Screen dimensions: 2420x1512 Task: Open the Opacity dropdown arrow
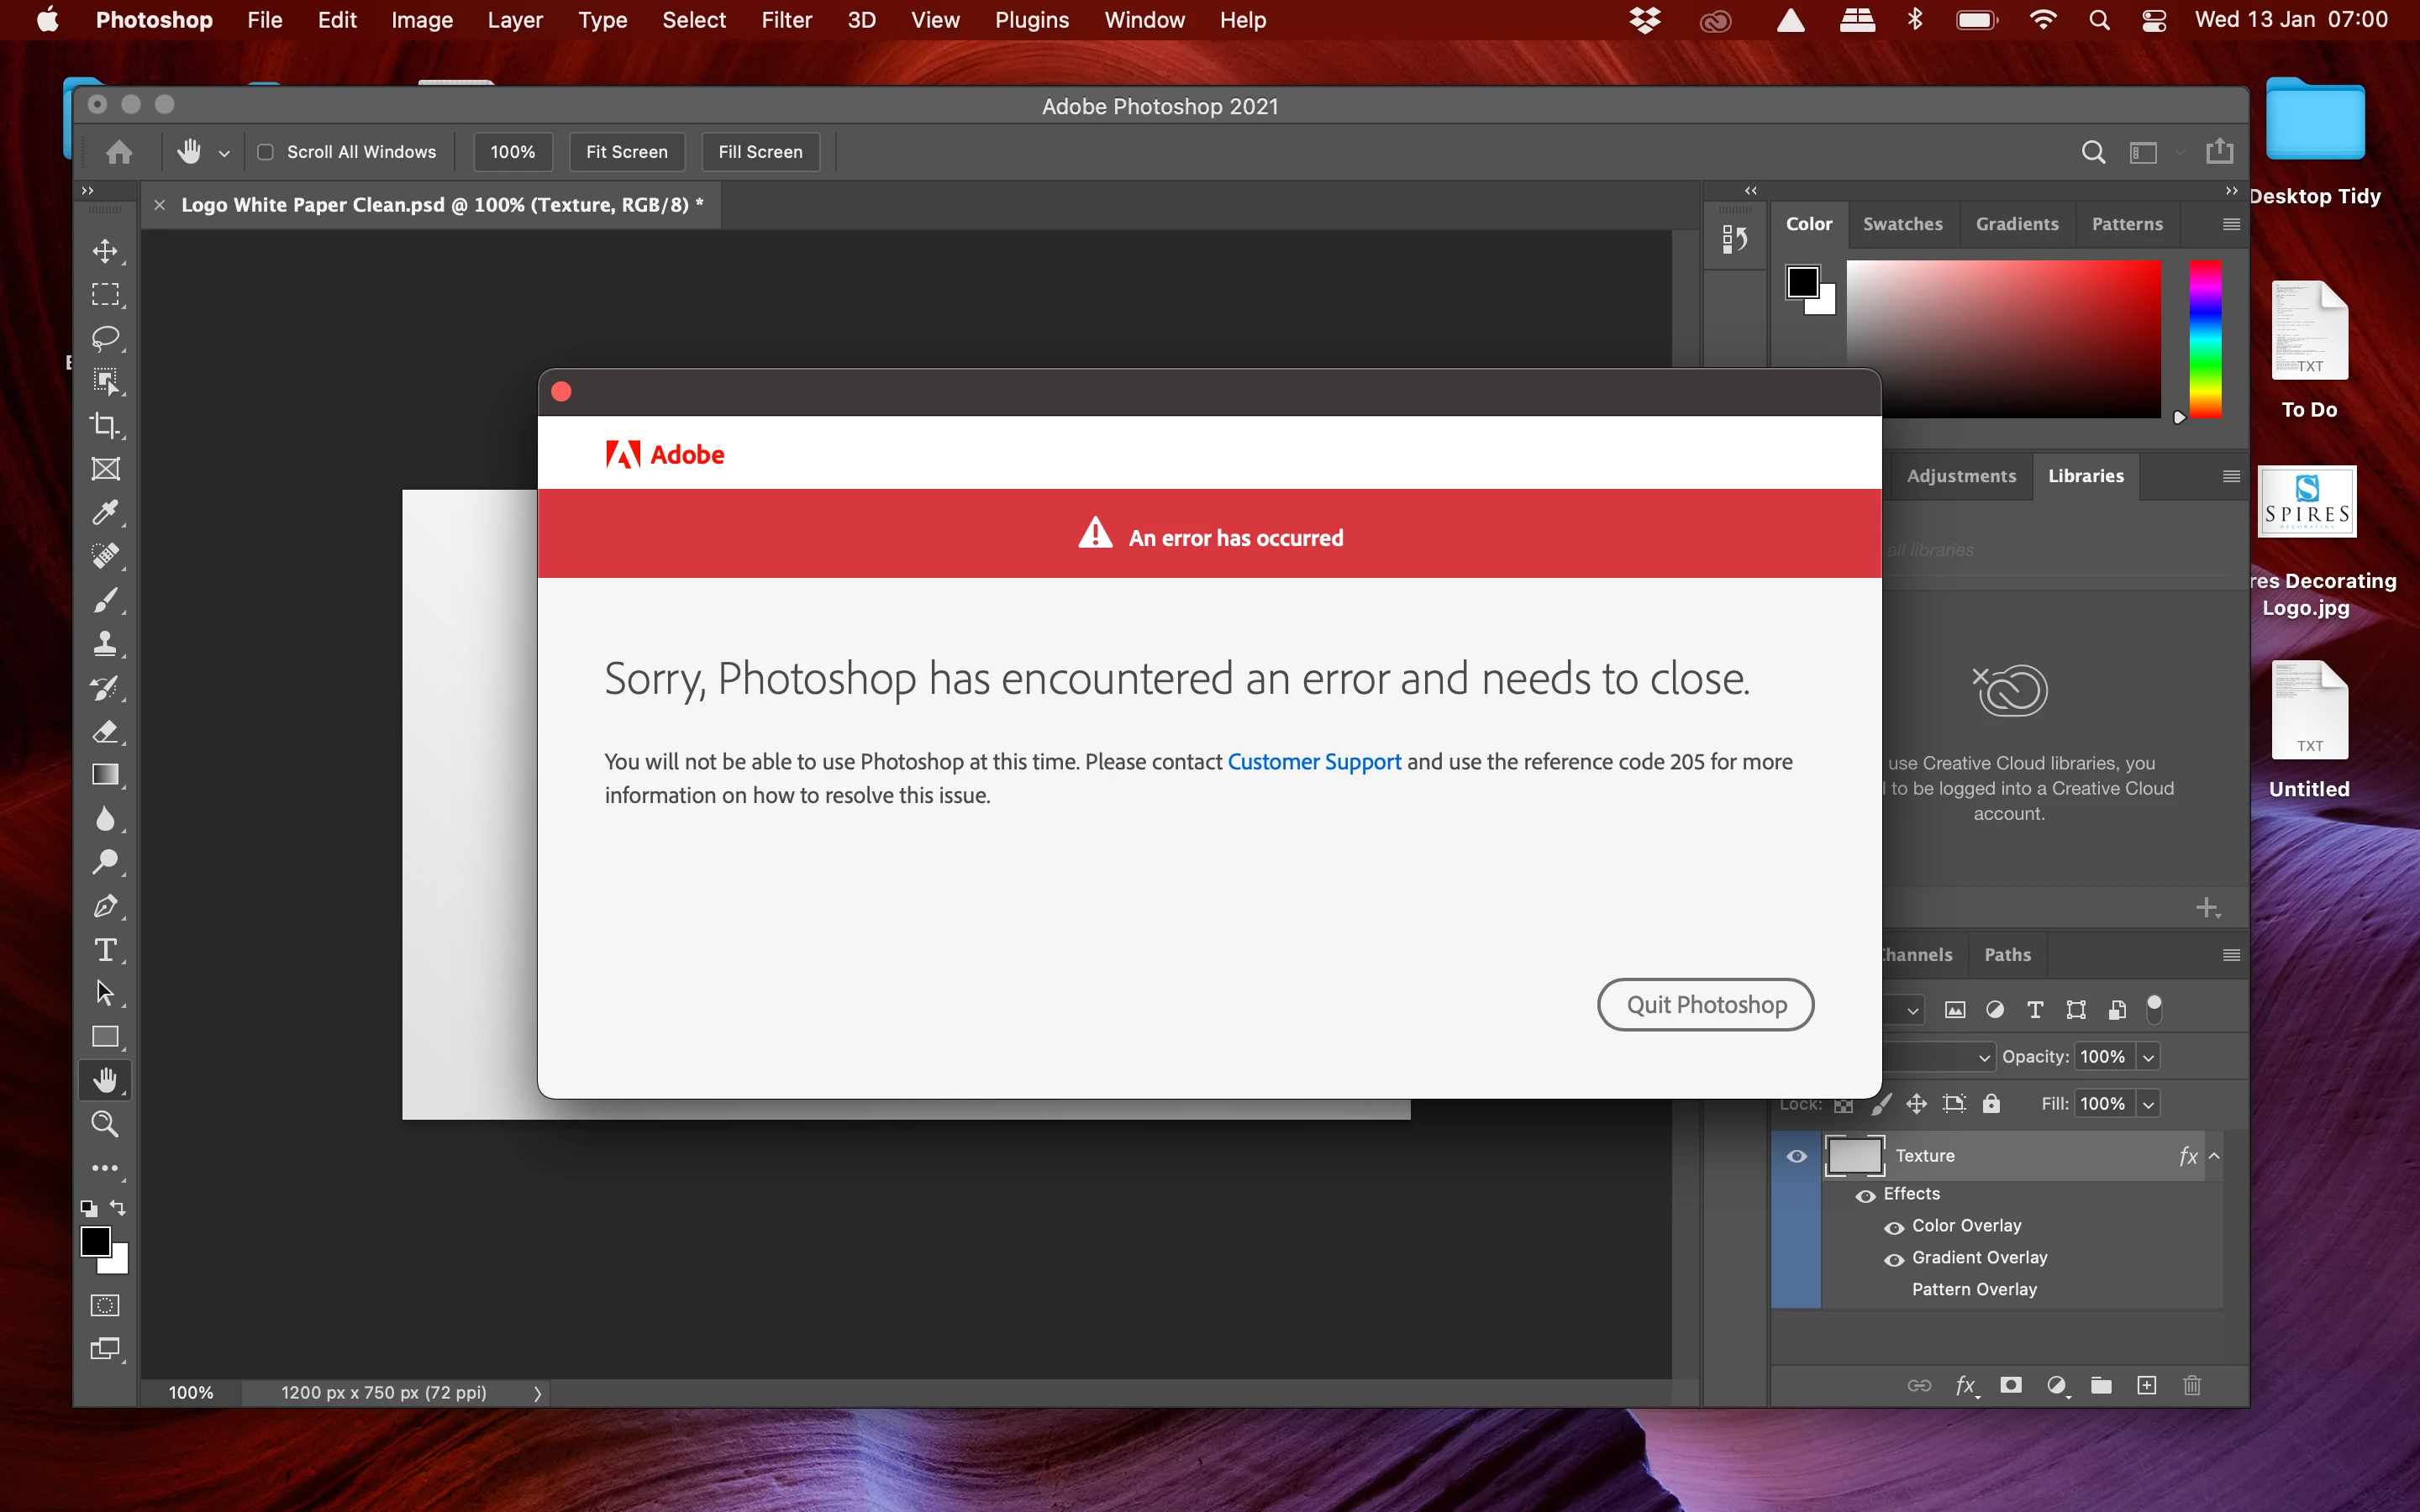point(2148,1057)
